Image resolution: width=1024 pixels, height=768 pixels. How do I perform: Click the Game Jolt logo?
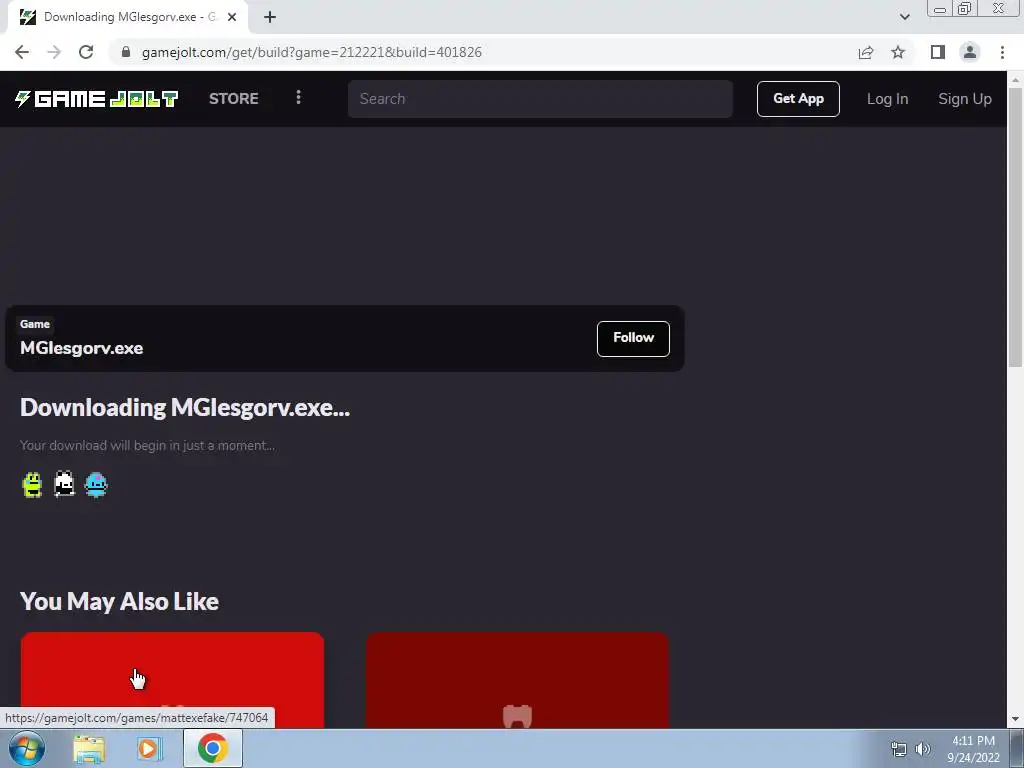click(x=97, y=99)
